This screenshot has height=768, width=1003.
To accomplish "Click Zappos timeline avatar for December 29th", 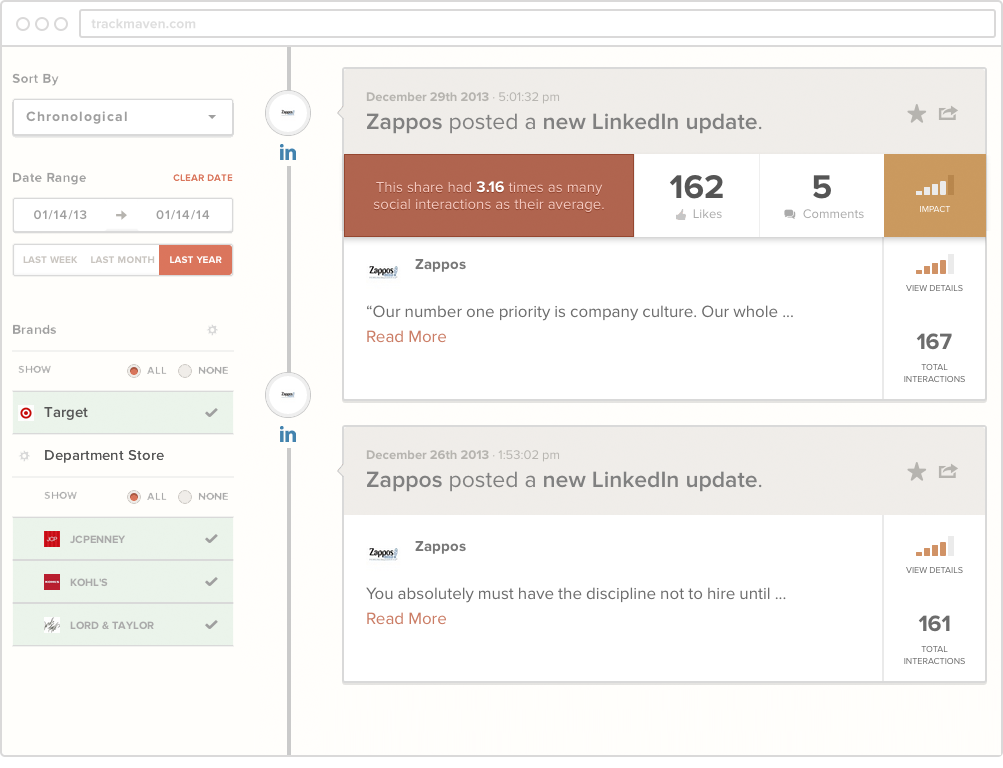I will click(x=288, y=113).
